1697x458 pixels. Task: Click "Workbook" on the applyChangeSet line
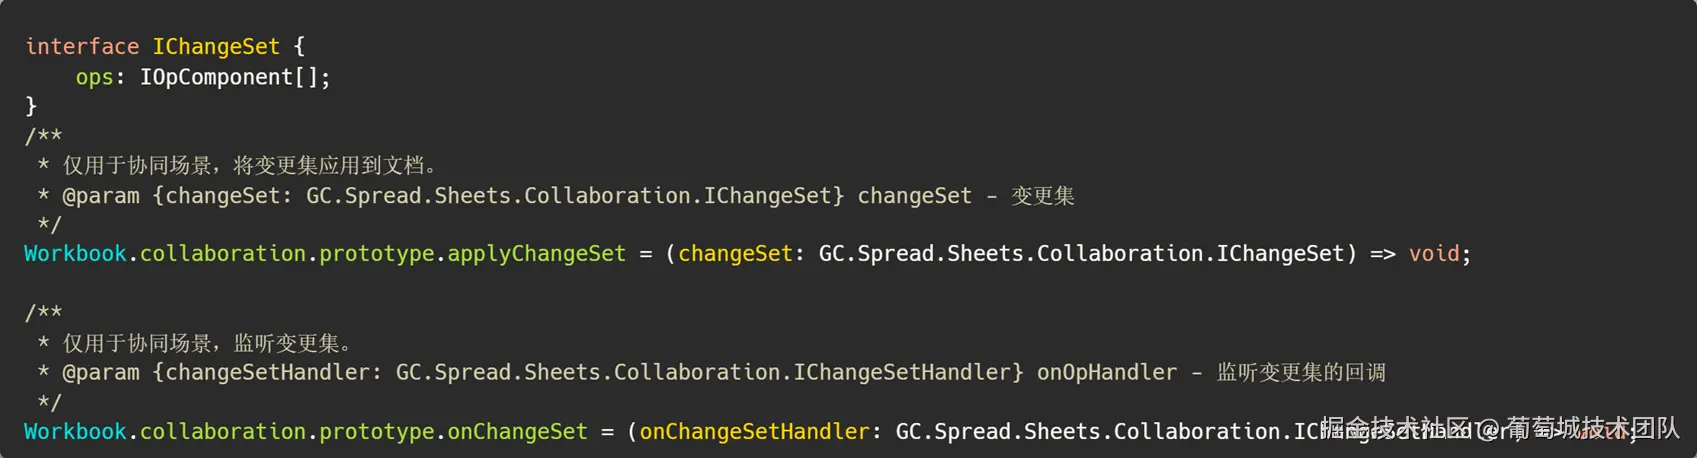click(x=75, y=254)
